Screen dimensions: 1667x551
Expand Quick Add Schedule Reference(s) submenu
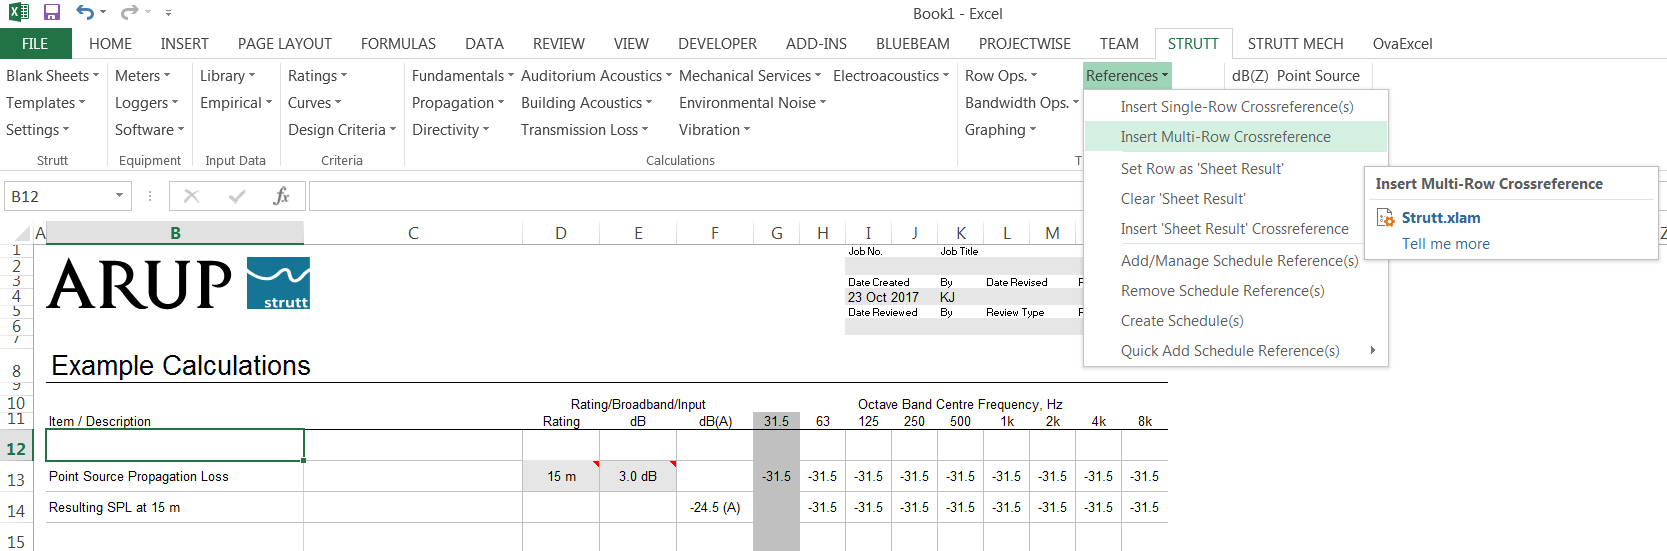(1236, 351)
